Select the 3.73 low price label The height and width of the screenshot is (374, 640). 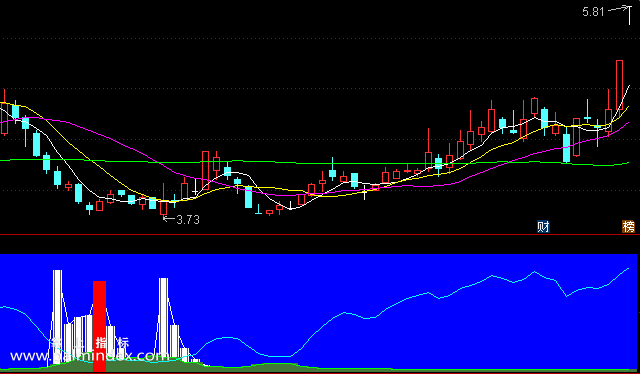188,220
